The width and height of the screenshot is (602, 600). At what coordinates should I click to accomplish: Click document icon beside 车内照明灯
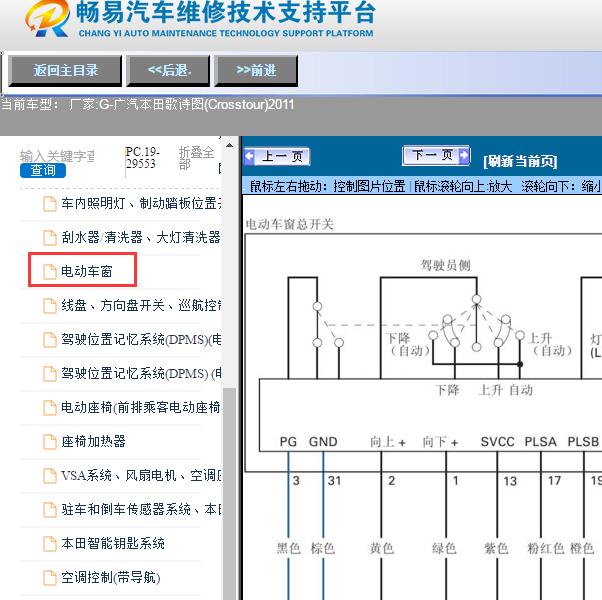point(50,204)
